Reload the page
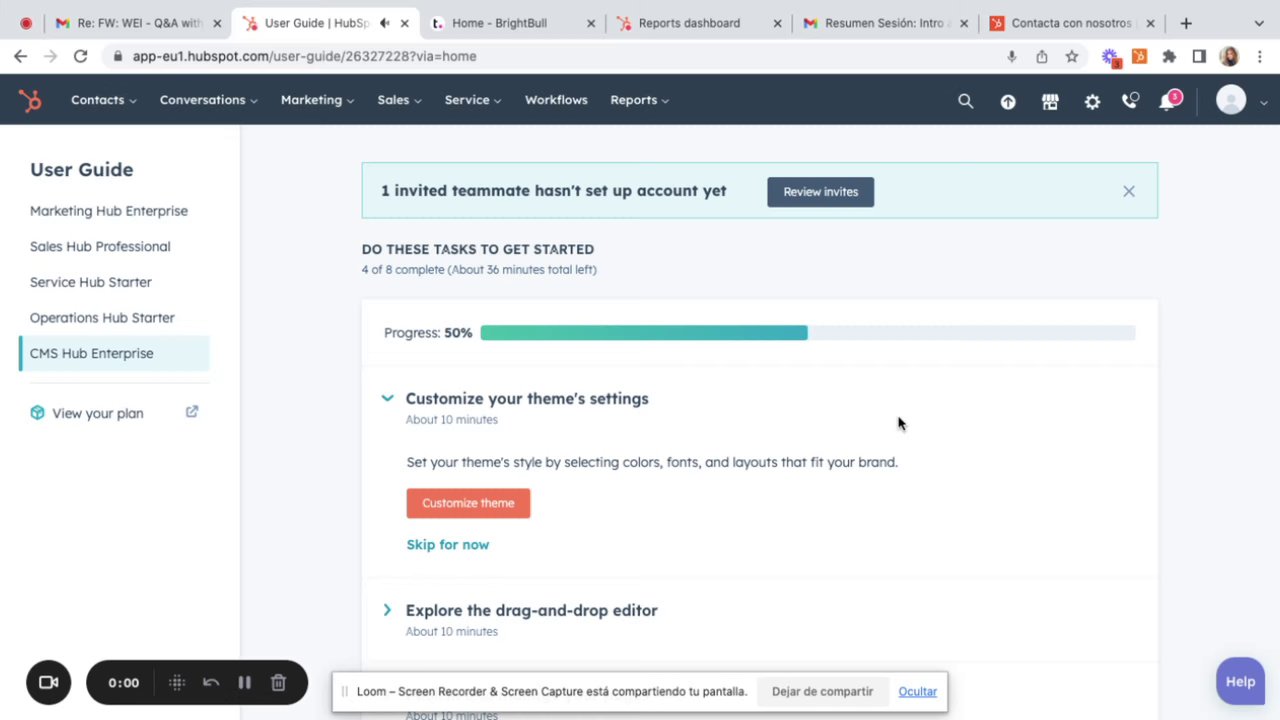The width and height of the screenshot is (1280, 720). (x=80, y=56)
